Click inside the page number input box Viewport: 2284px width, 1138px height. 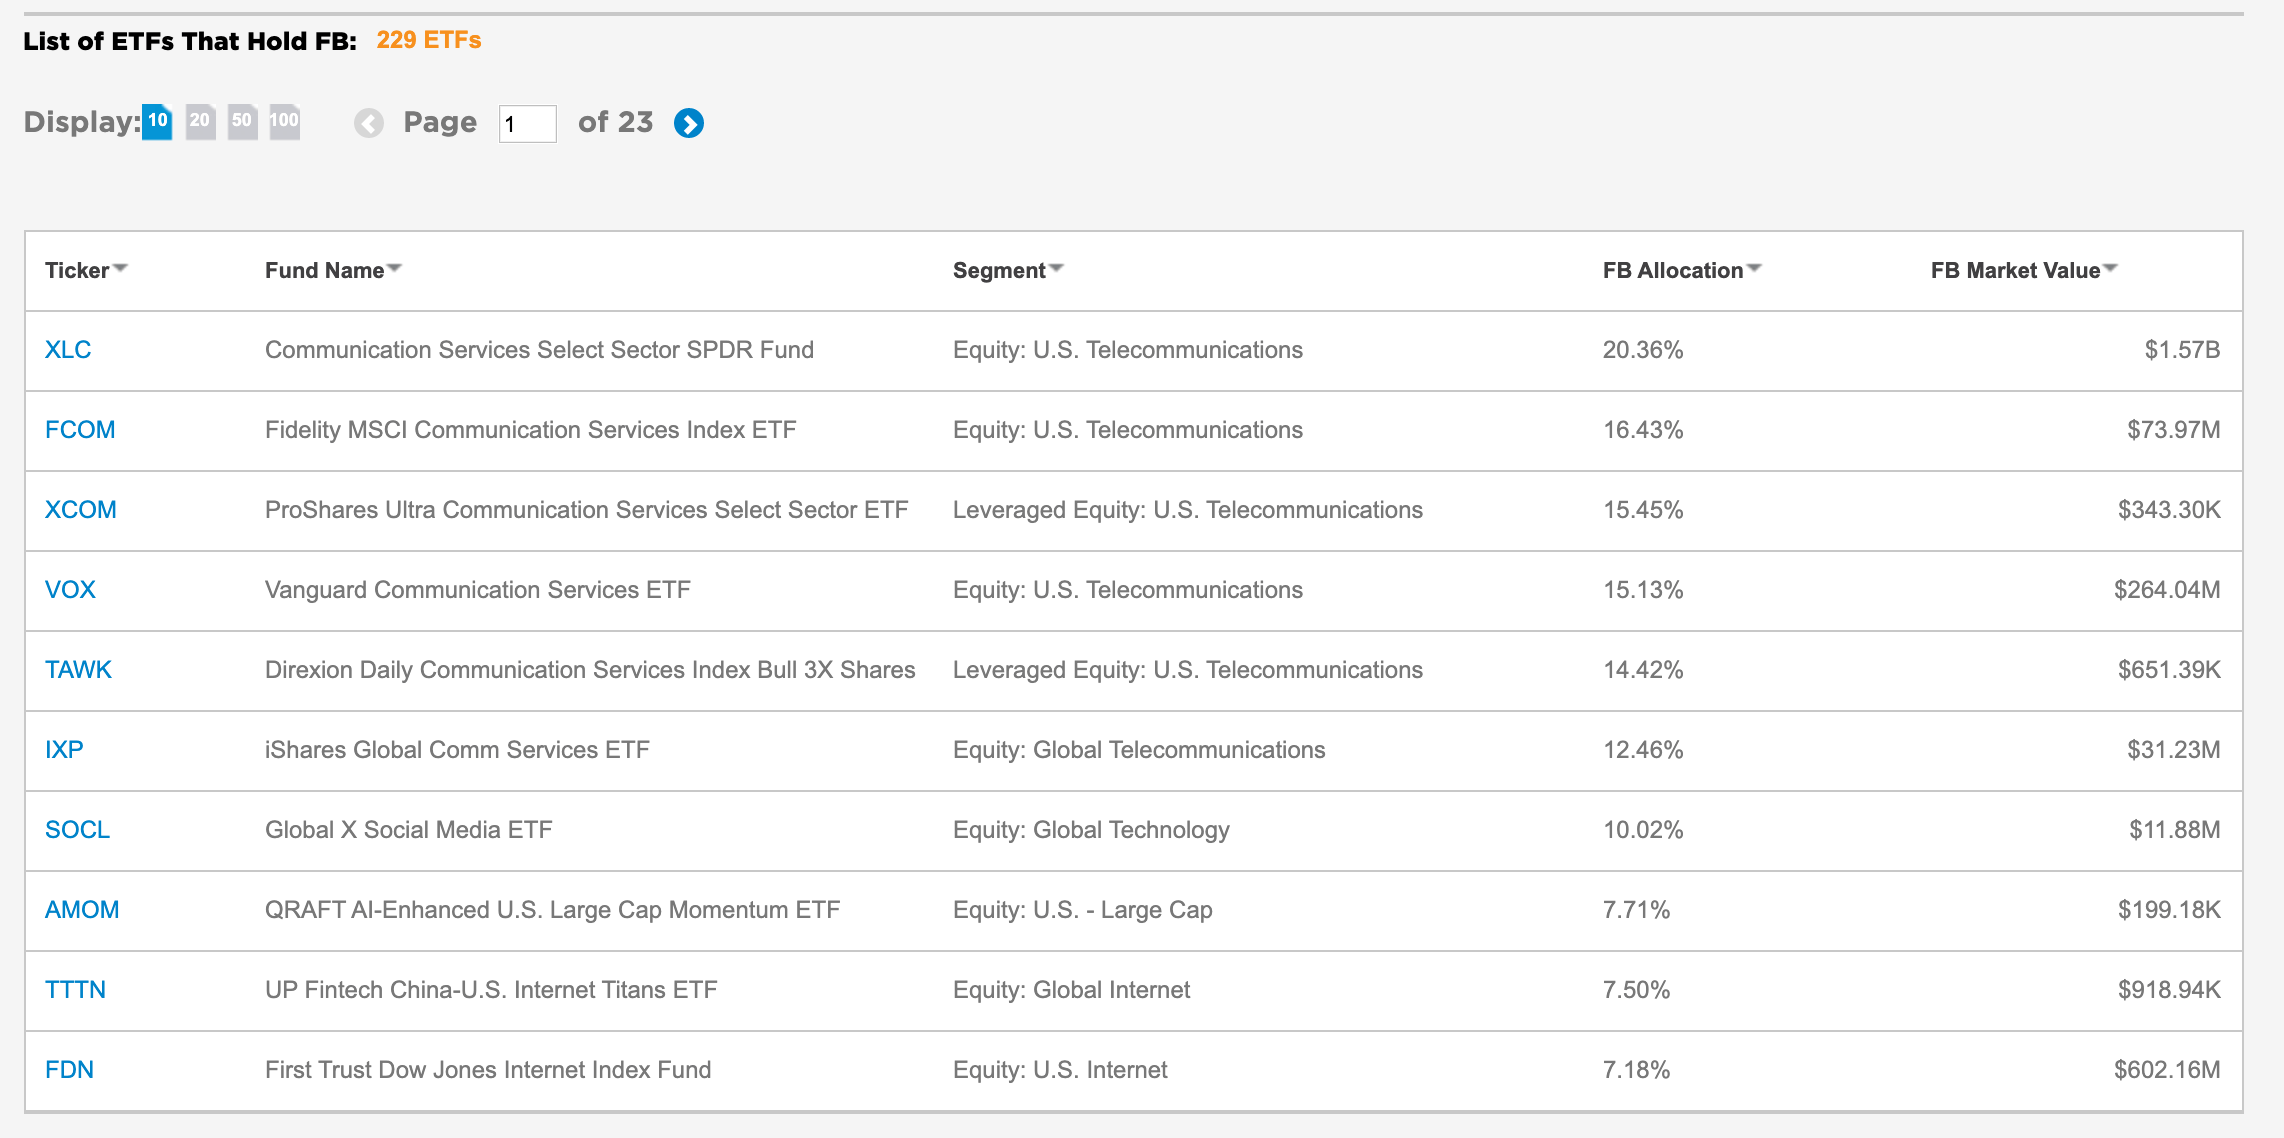pos(527,122)
